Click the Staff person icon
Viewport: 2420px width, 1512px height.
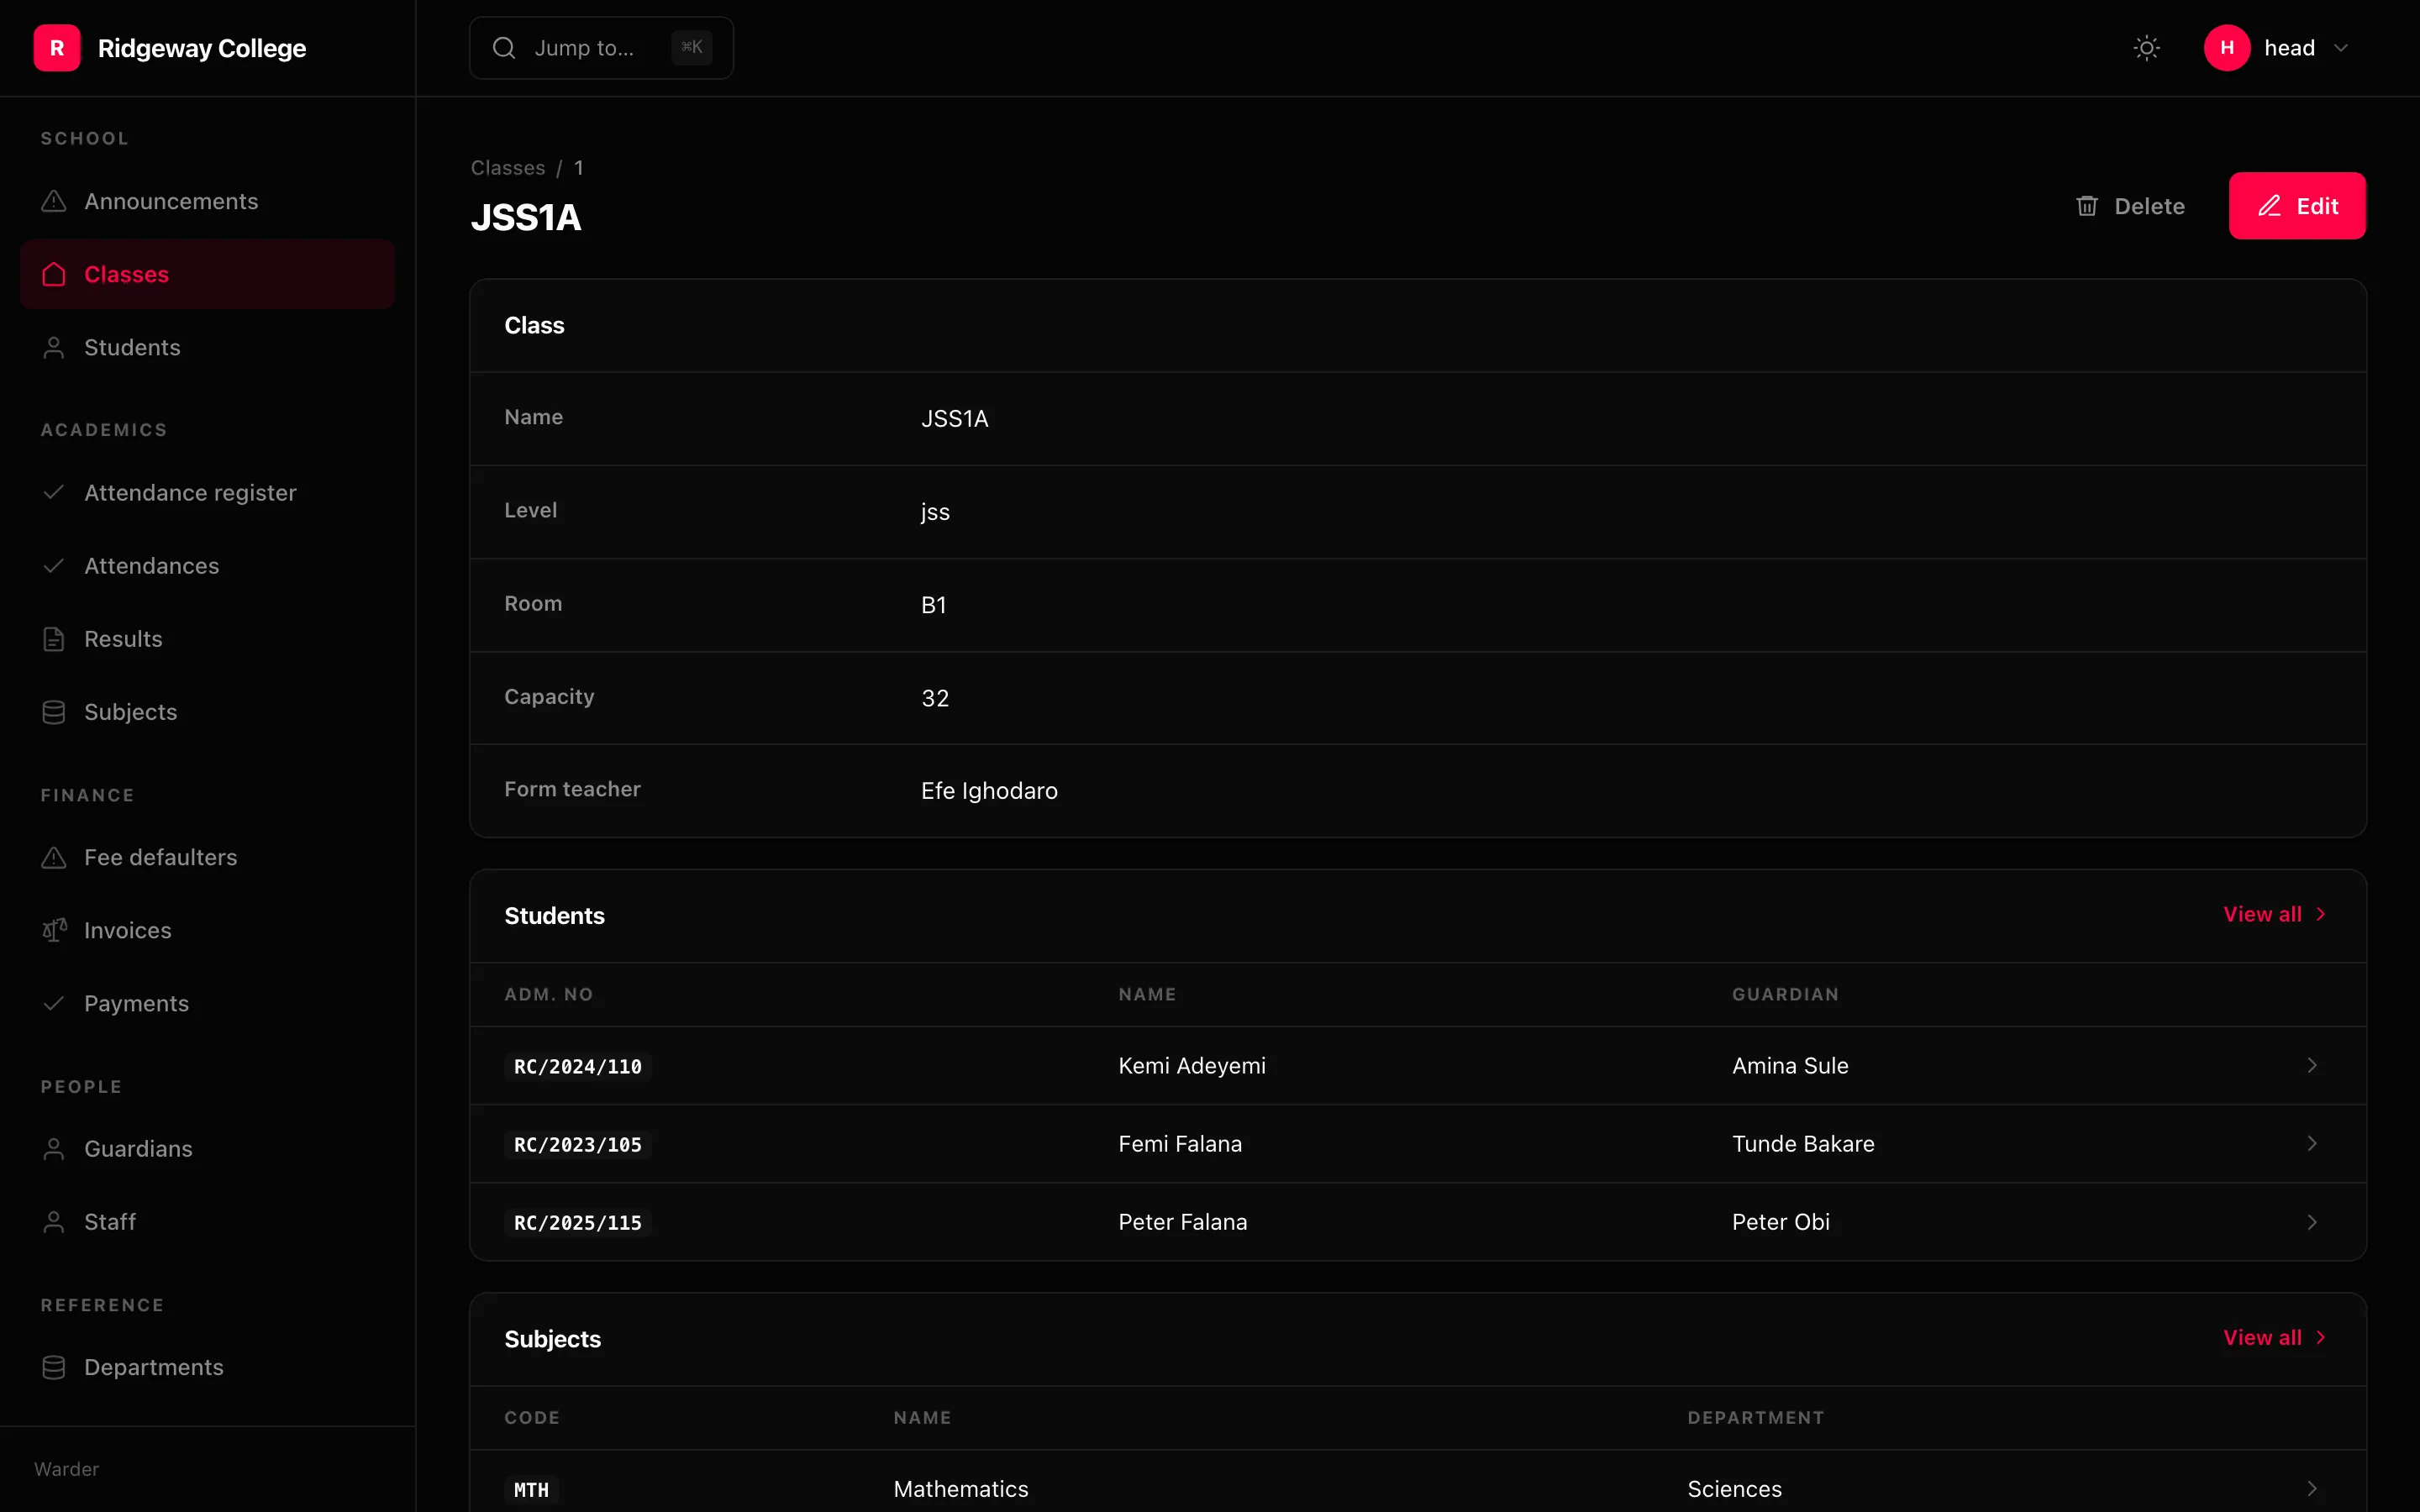tap(54, 1222)
